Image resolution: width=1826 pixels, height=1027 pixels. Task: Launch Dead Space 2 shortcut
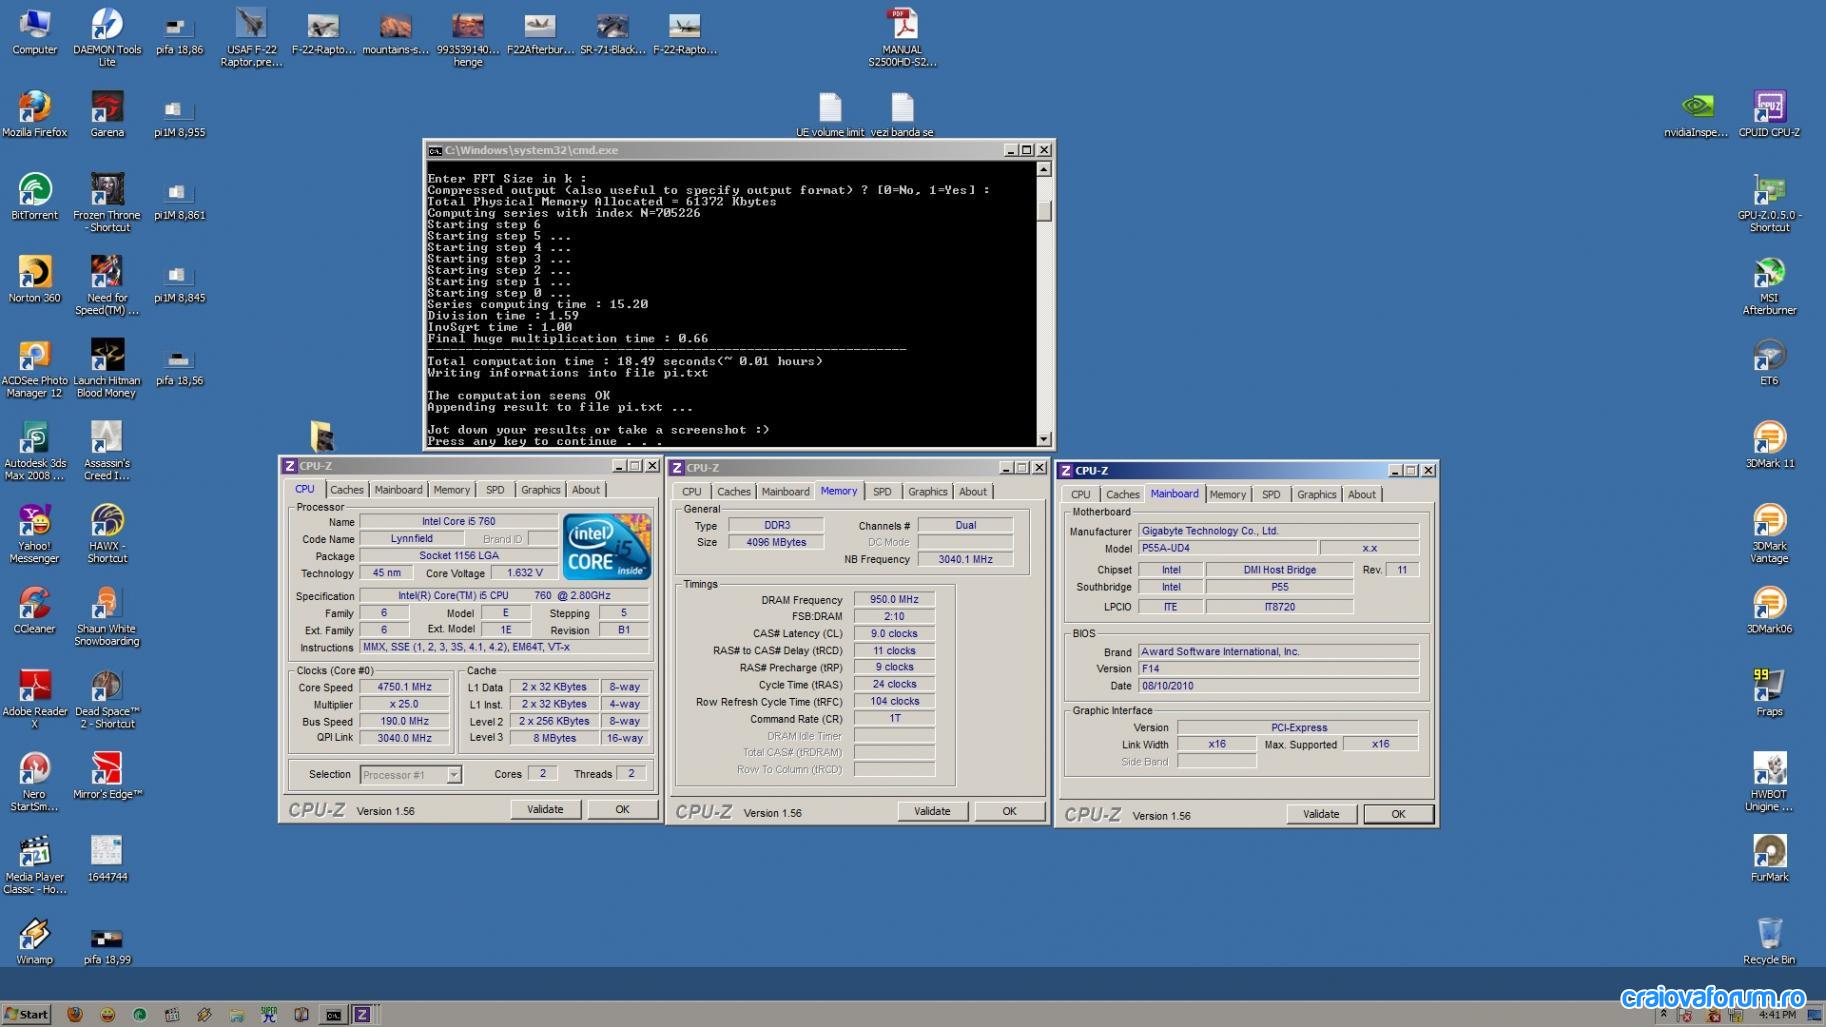coord(107,699)
